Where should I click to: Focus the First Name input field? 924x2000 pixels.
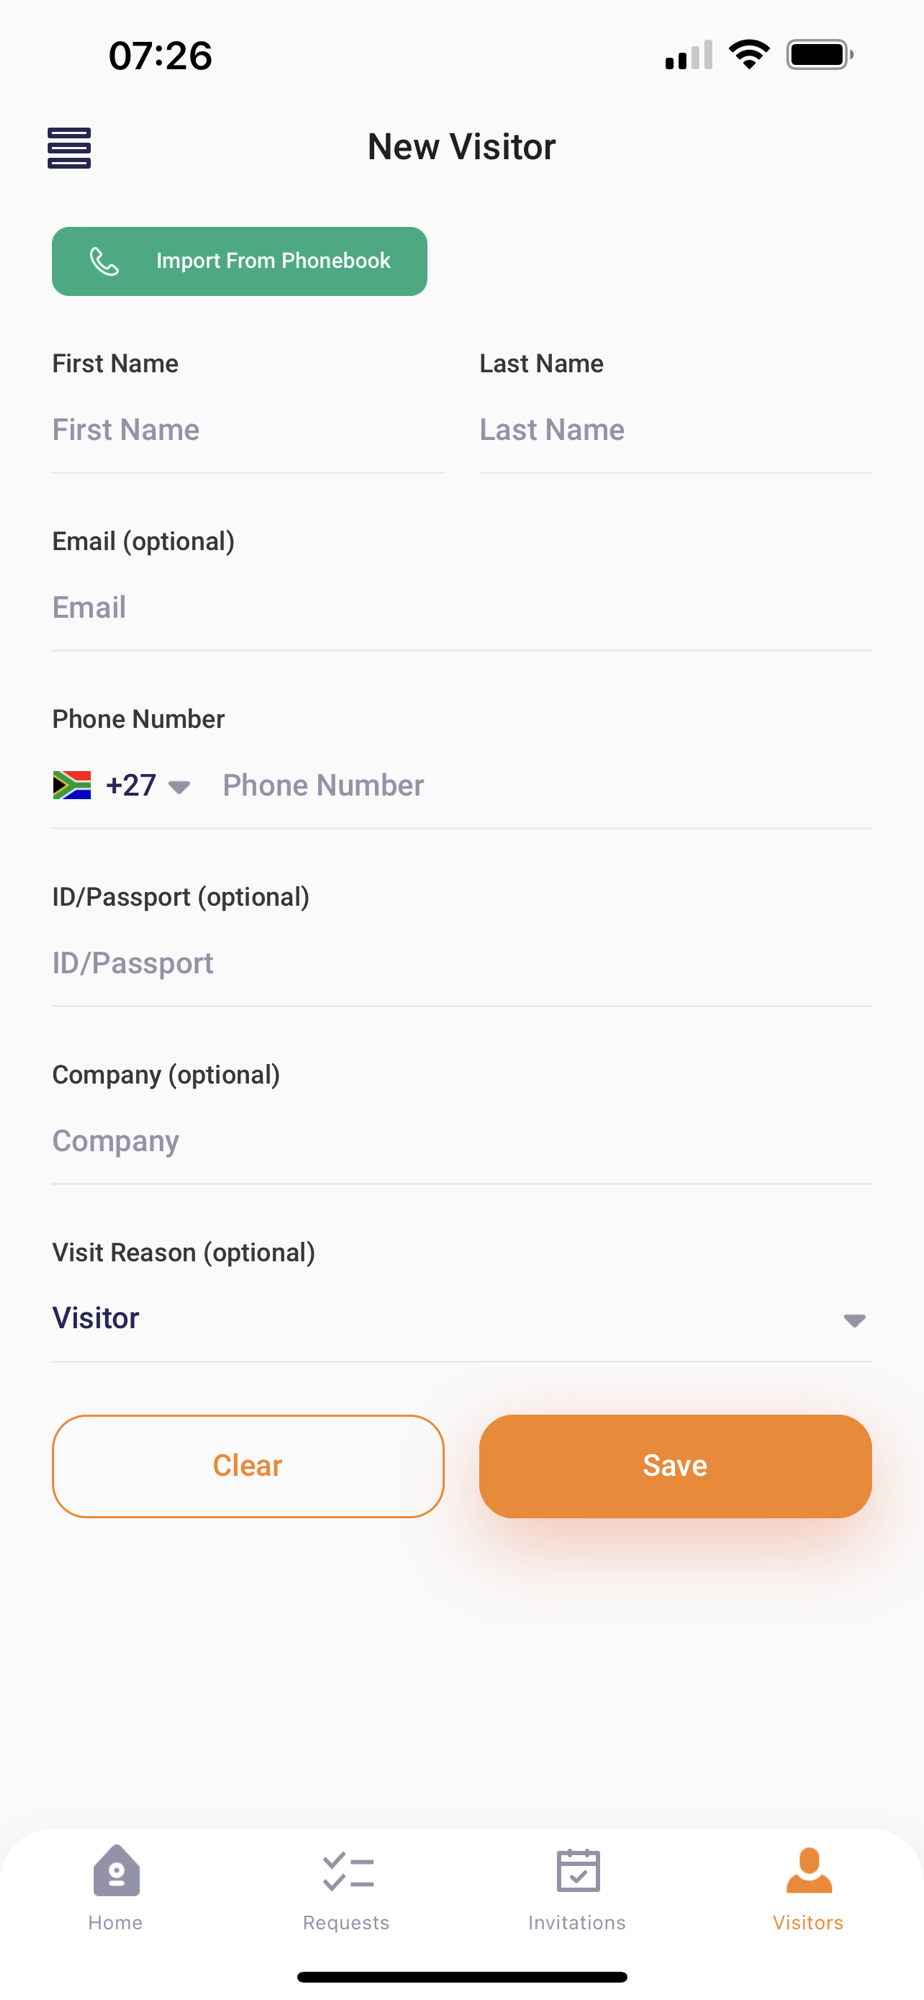(x=248, y=430)
